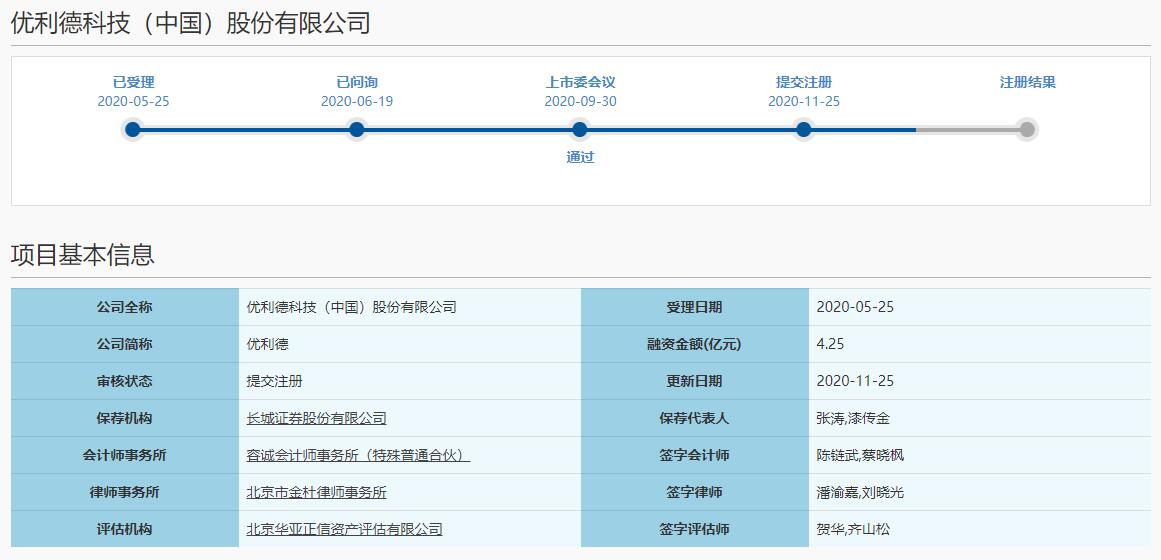Click the 已受理 stage label above the timeline
Screen dimensions: 1161x560
click(x=133, y=82)
